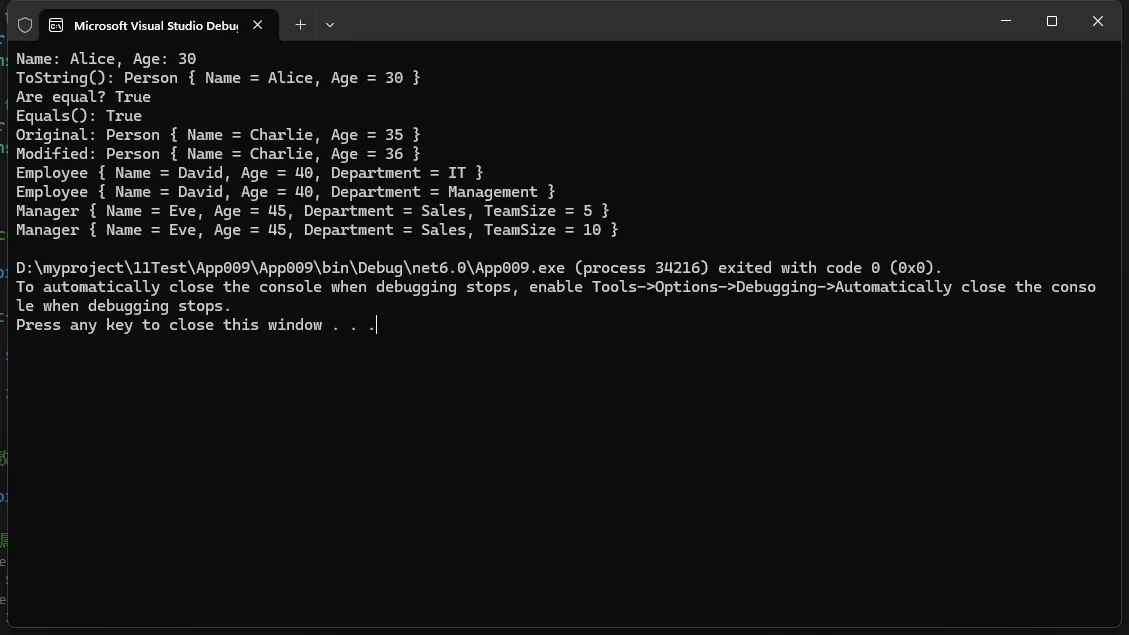The height and width of the screenshot is (635, 1129).
Task: Minimize the terminal window
Action: coord(1006,21)
